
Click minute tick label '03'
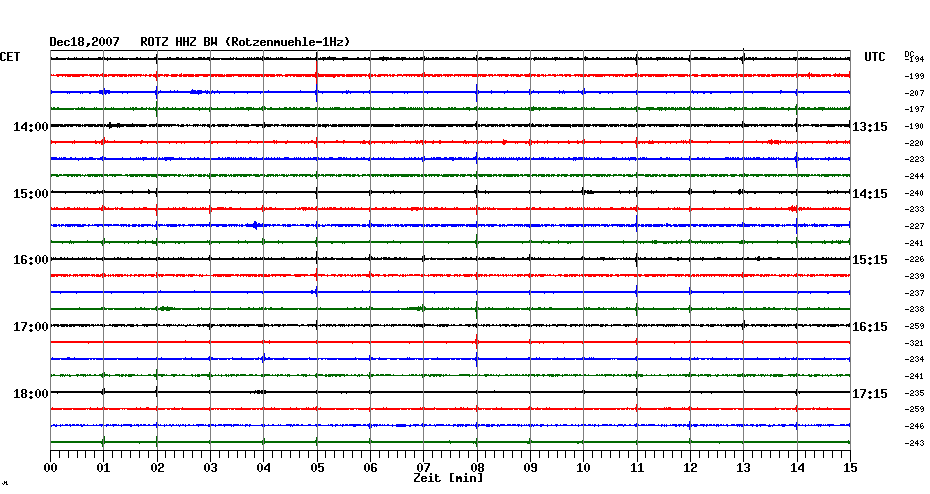point(211,468)
